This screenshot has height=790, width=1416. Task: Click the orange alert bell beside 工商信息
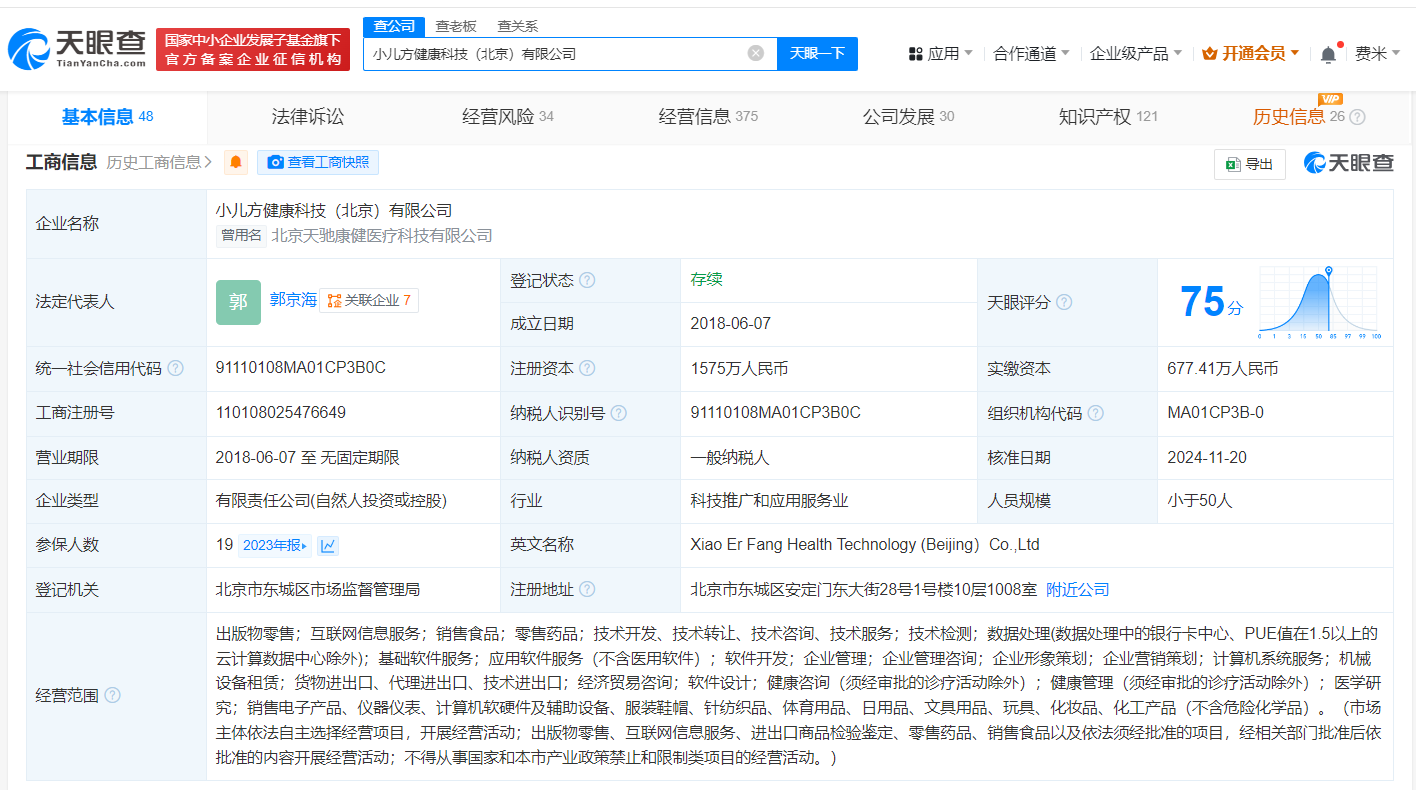[x=236, y=162]
